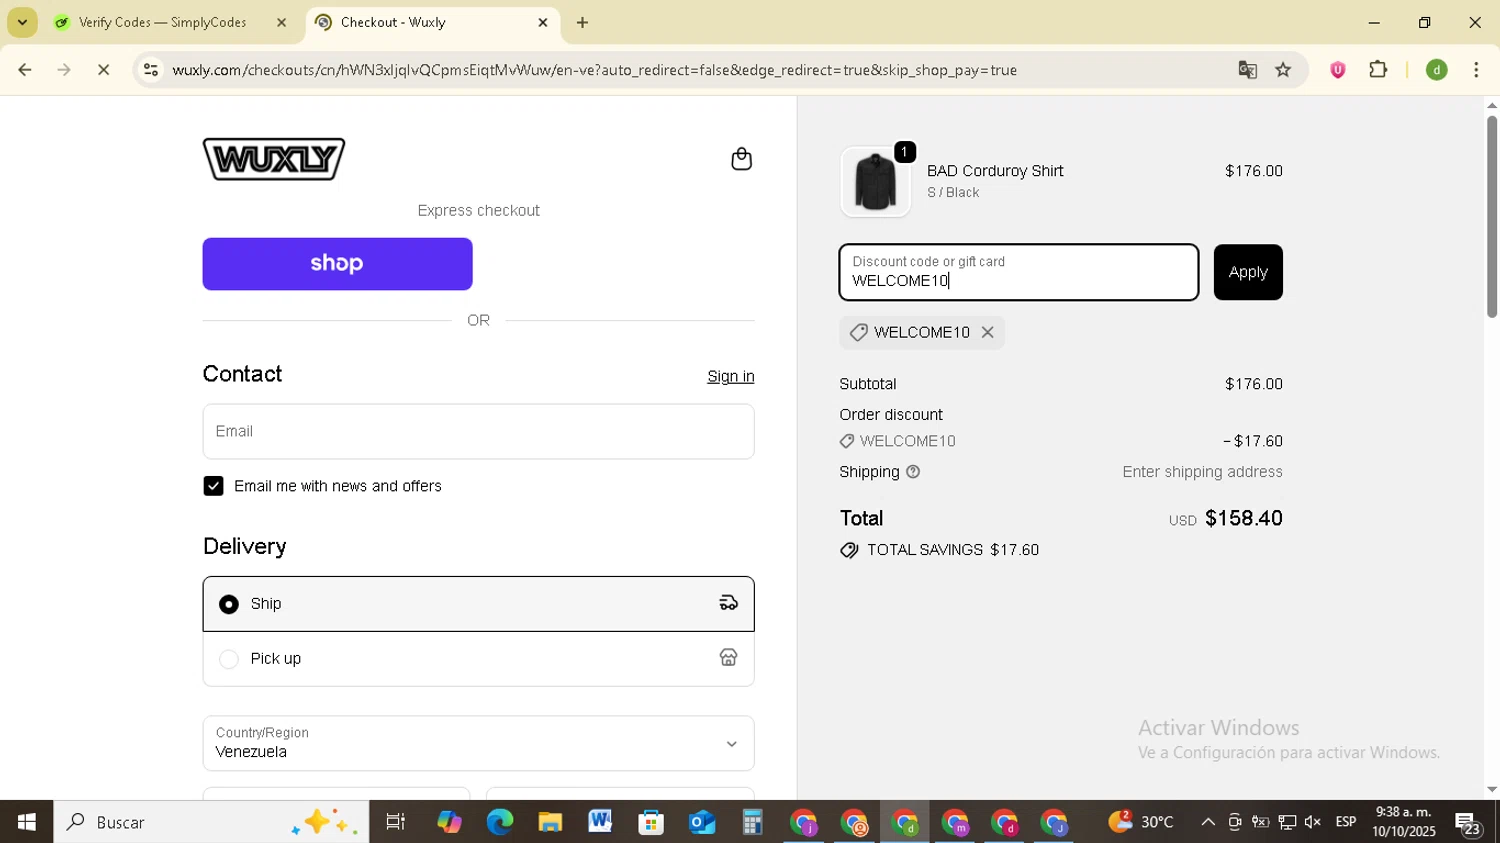Click the Email input field
The image size is (1500, 843).
click(478, 432)
